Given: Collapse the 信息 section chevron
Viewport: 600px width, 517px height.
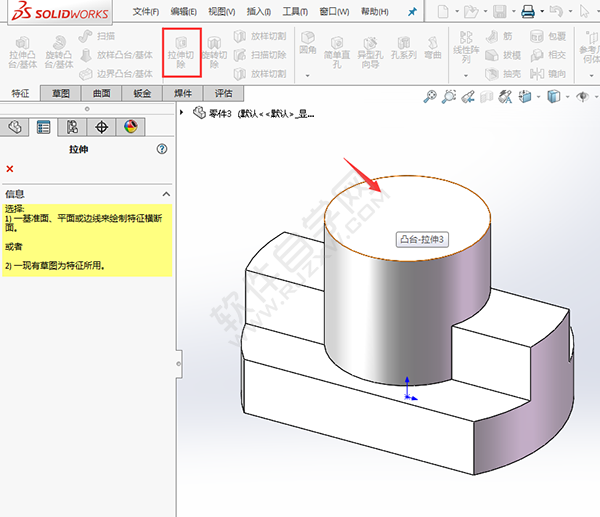Looking at the screenshot, I should pos(166,194).
